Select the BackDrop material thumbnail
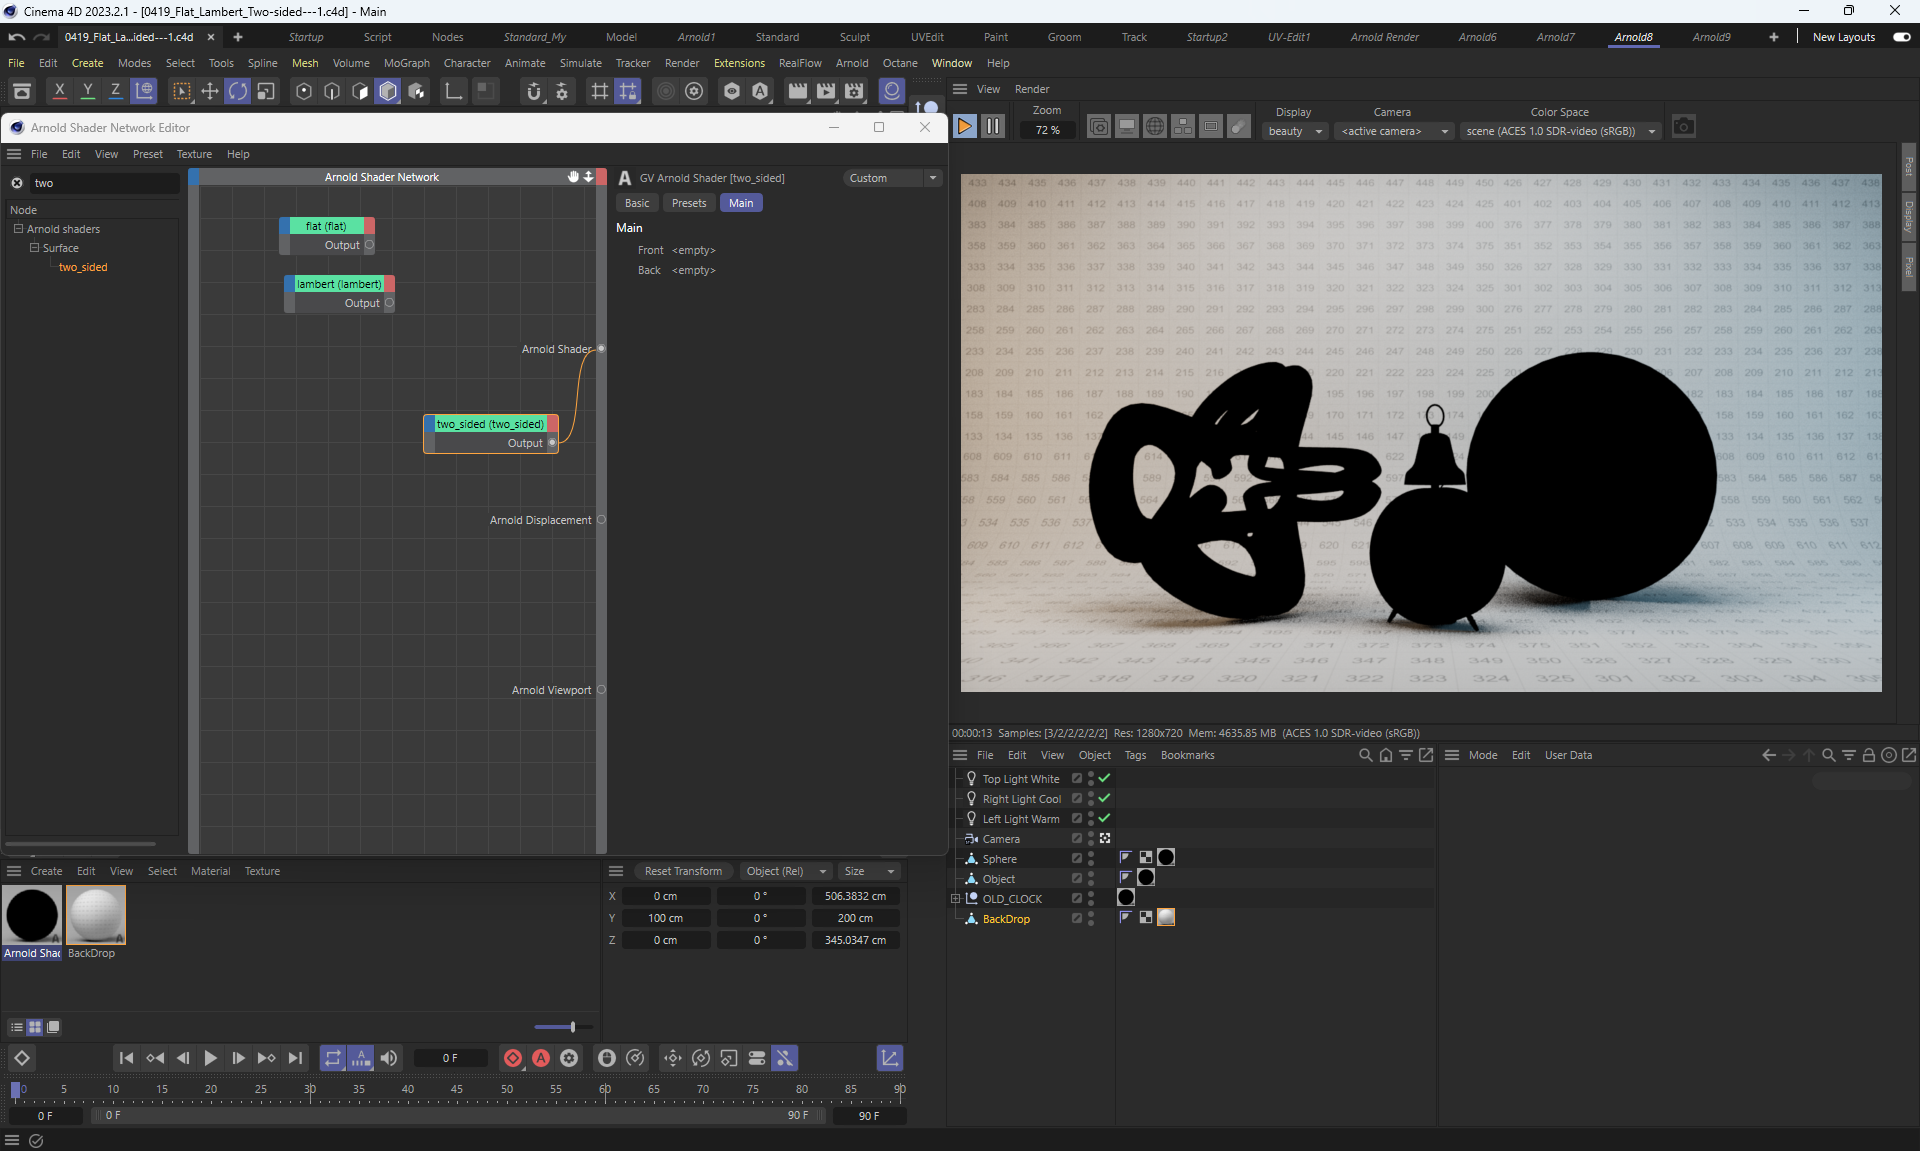The height and width of the screenshot is (1151, 1920). [95, 915]
